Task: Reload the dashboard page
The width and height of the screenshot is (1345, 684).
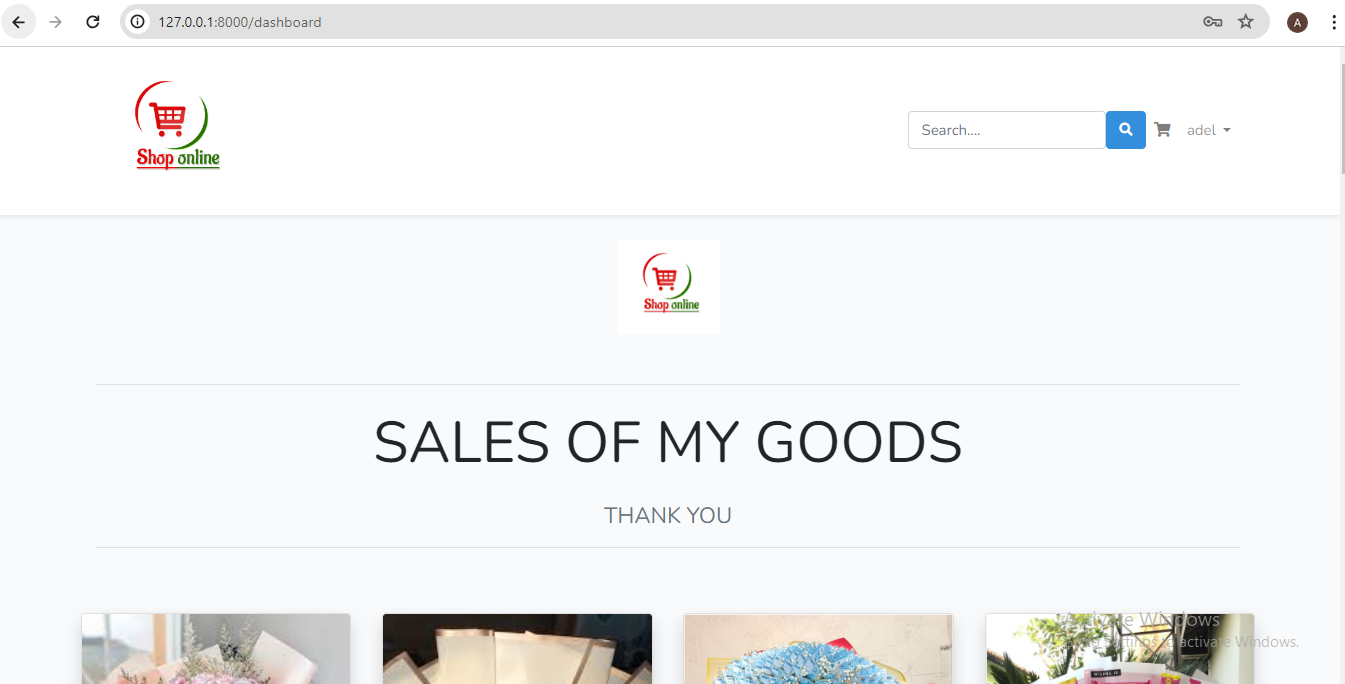Action: 93,22
